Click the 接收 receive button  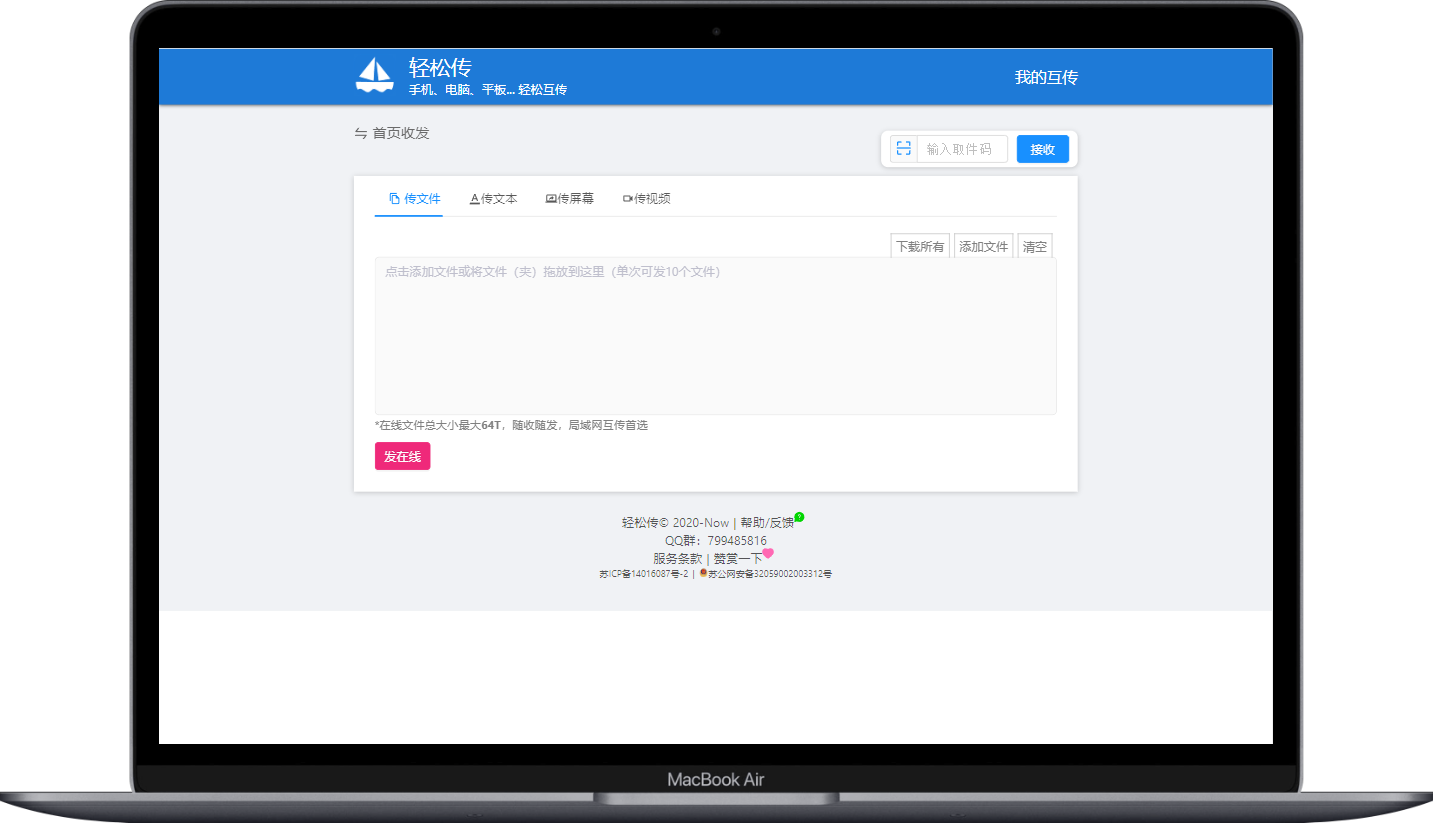[1043, 149]
